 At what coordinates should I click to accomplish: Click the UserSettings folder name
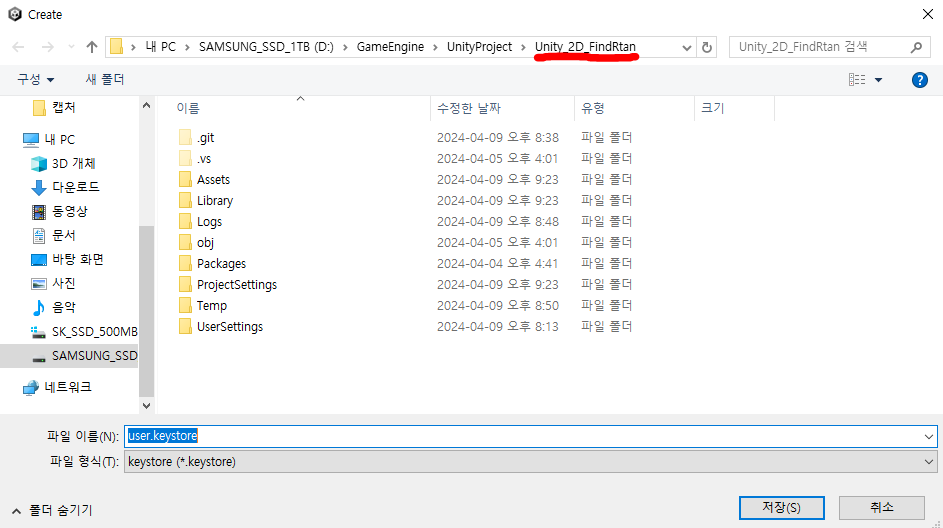tap(230, 327)
